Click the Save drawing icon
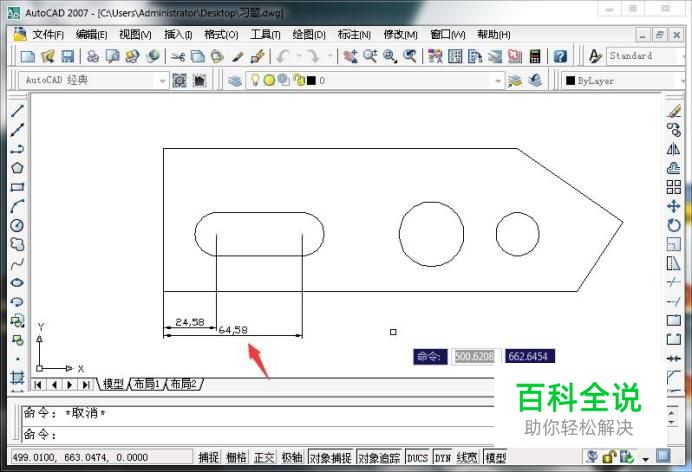This screenshot has height=472, width=692. [67, 56]
